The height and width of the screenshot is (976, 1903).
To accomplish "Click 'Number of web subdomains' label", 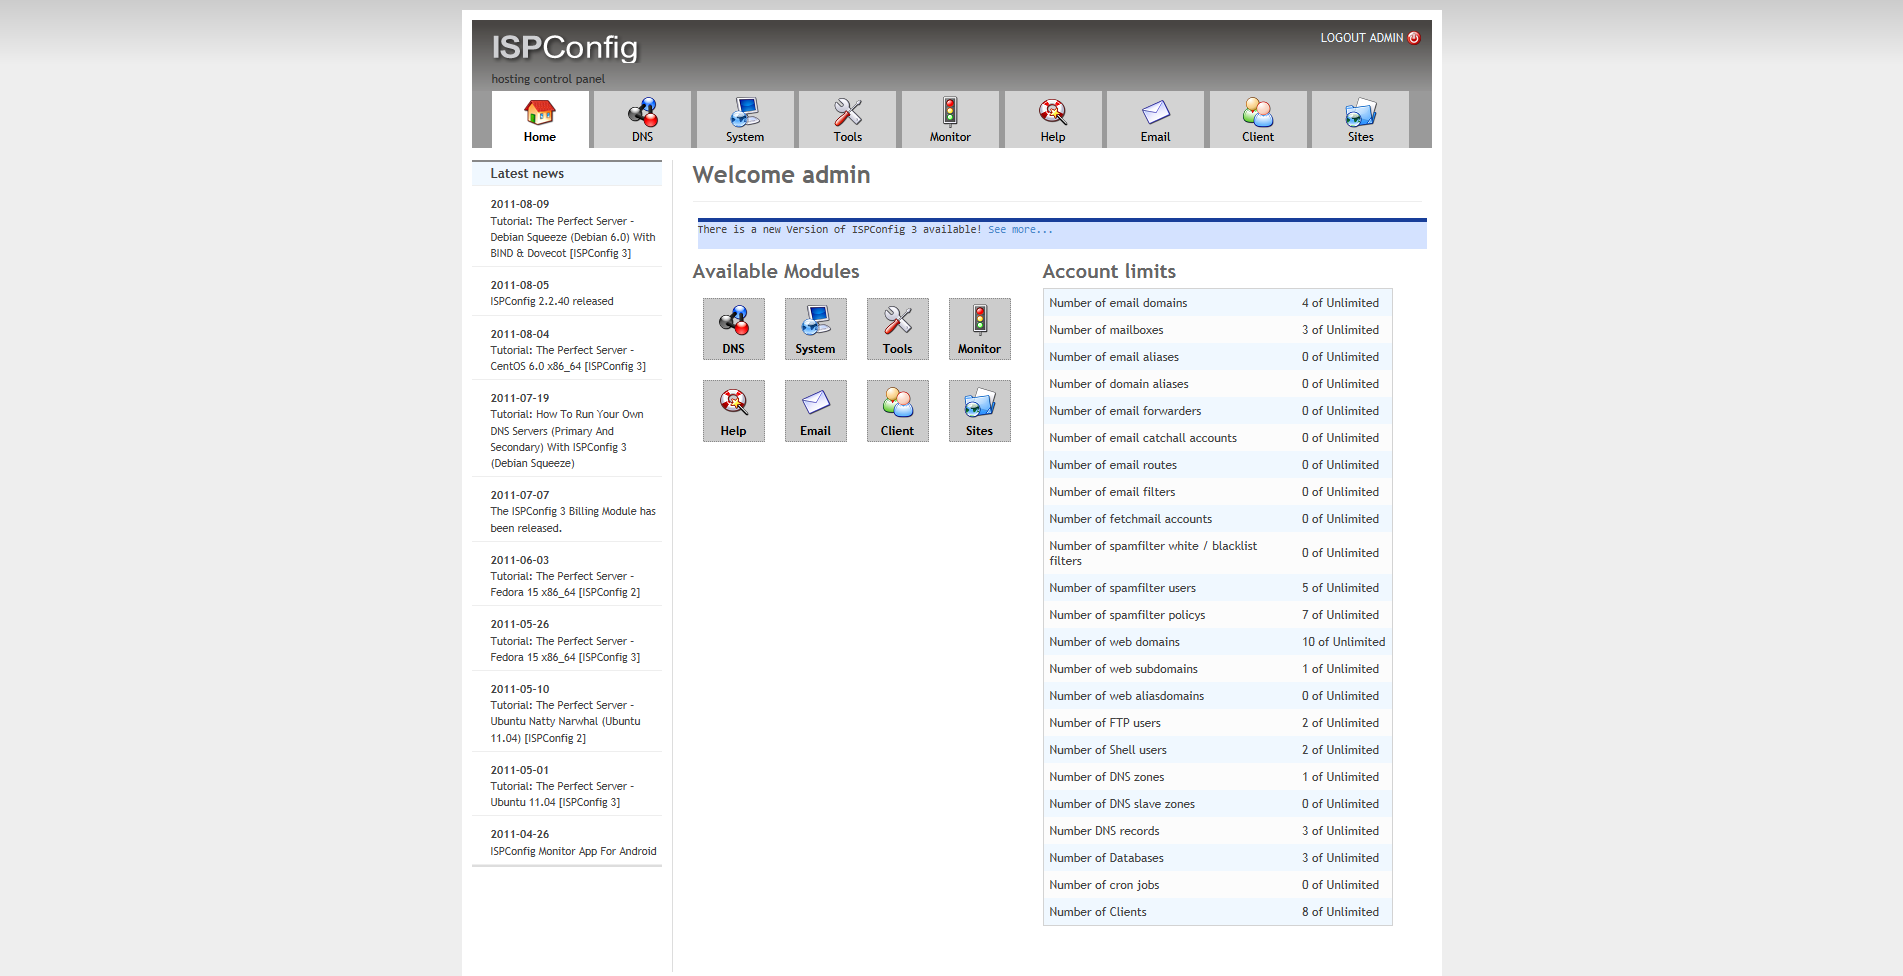I will 1123,669.
